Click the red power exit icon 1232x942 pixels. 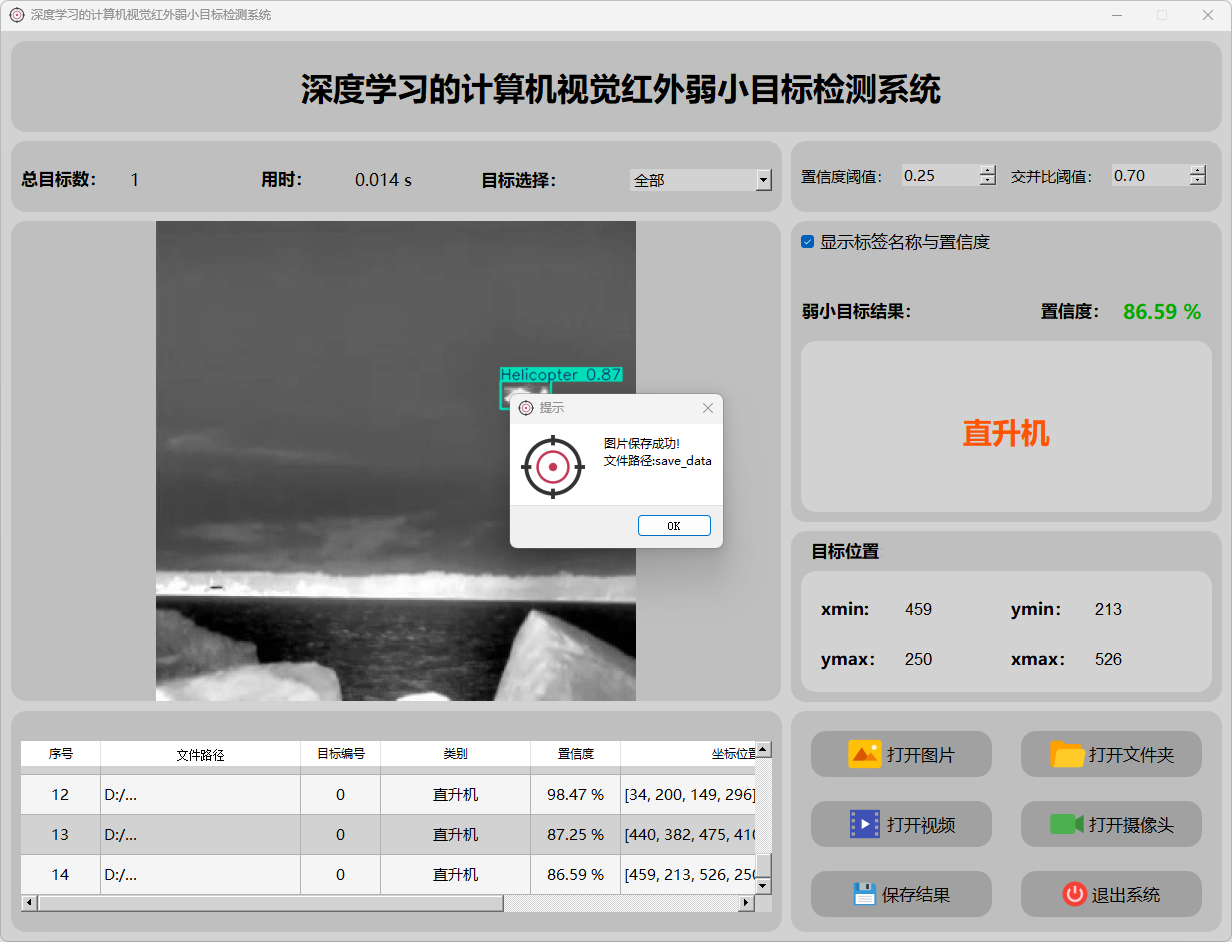pos(1075,894)
